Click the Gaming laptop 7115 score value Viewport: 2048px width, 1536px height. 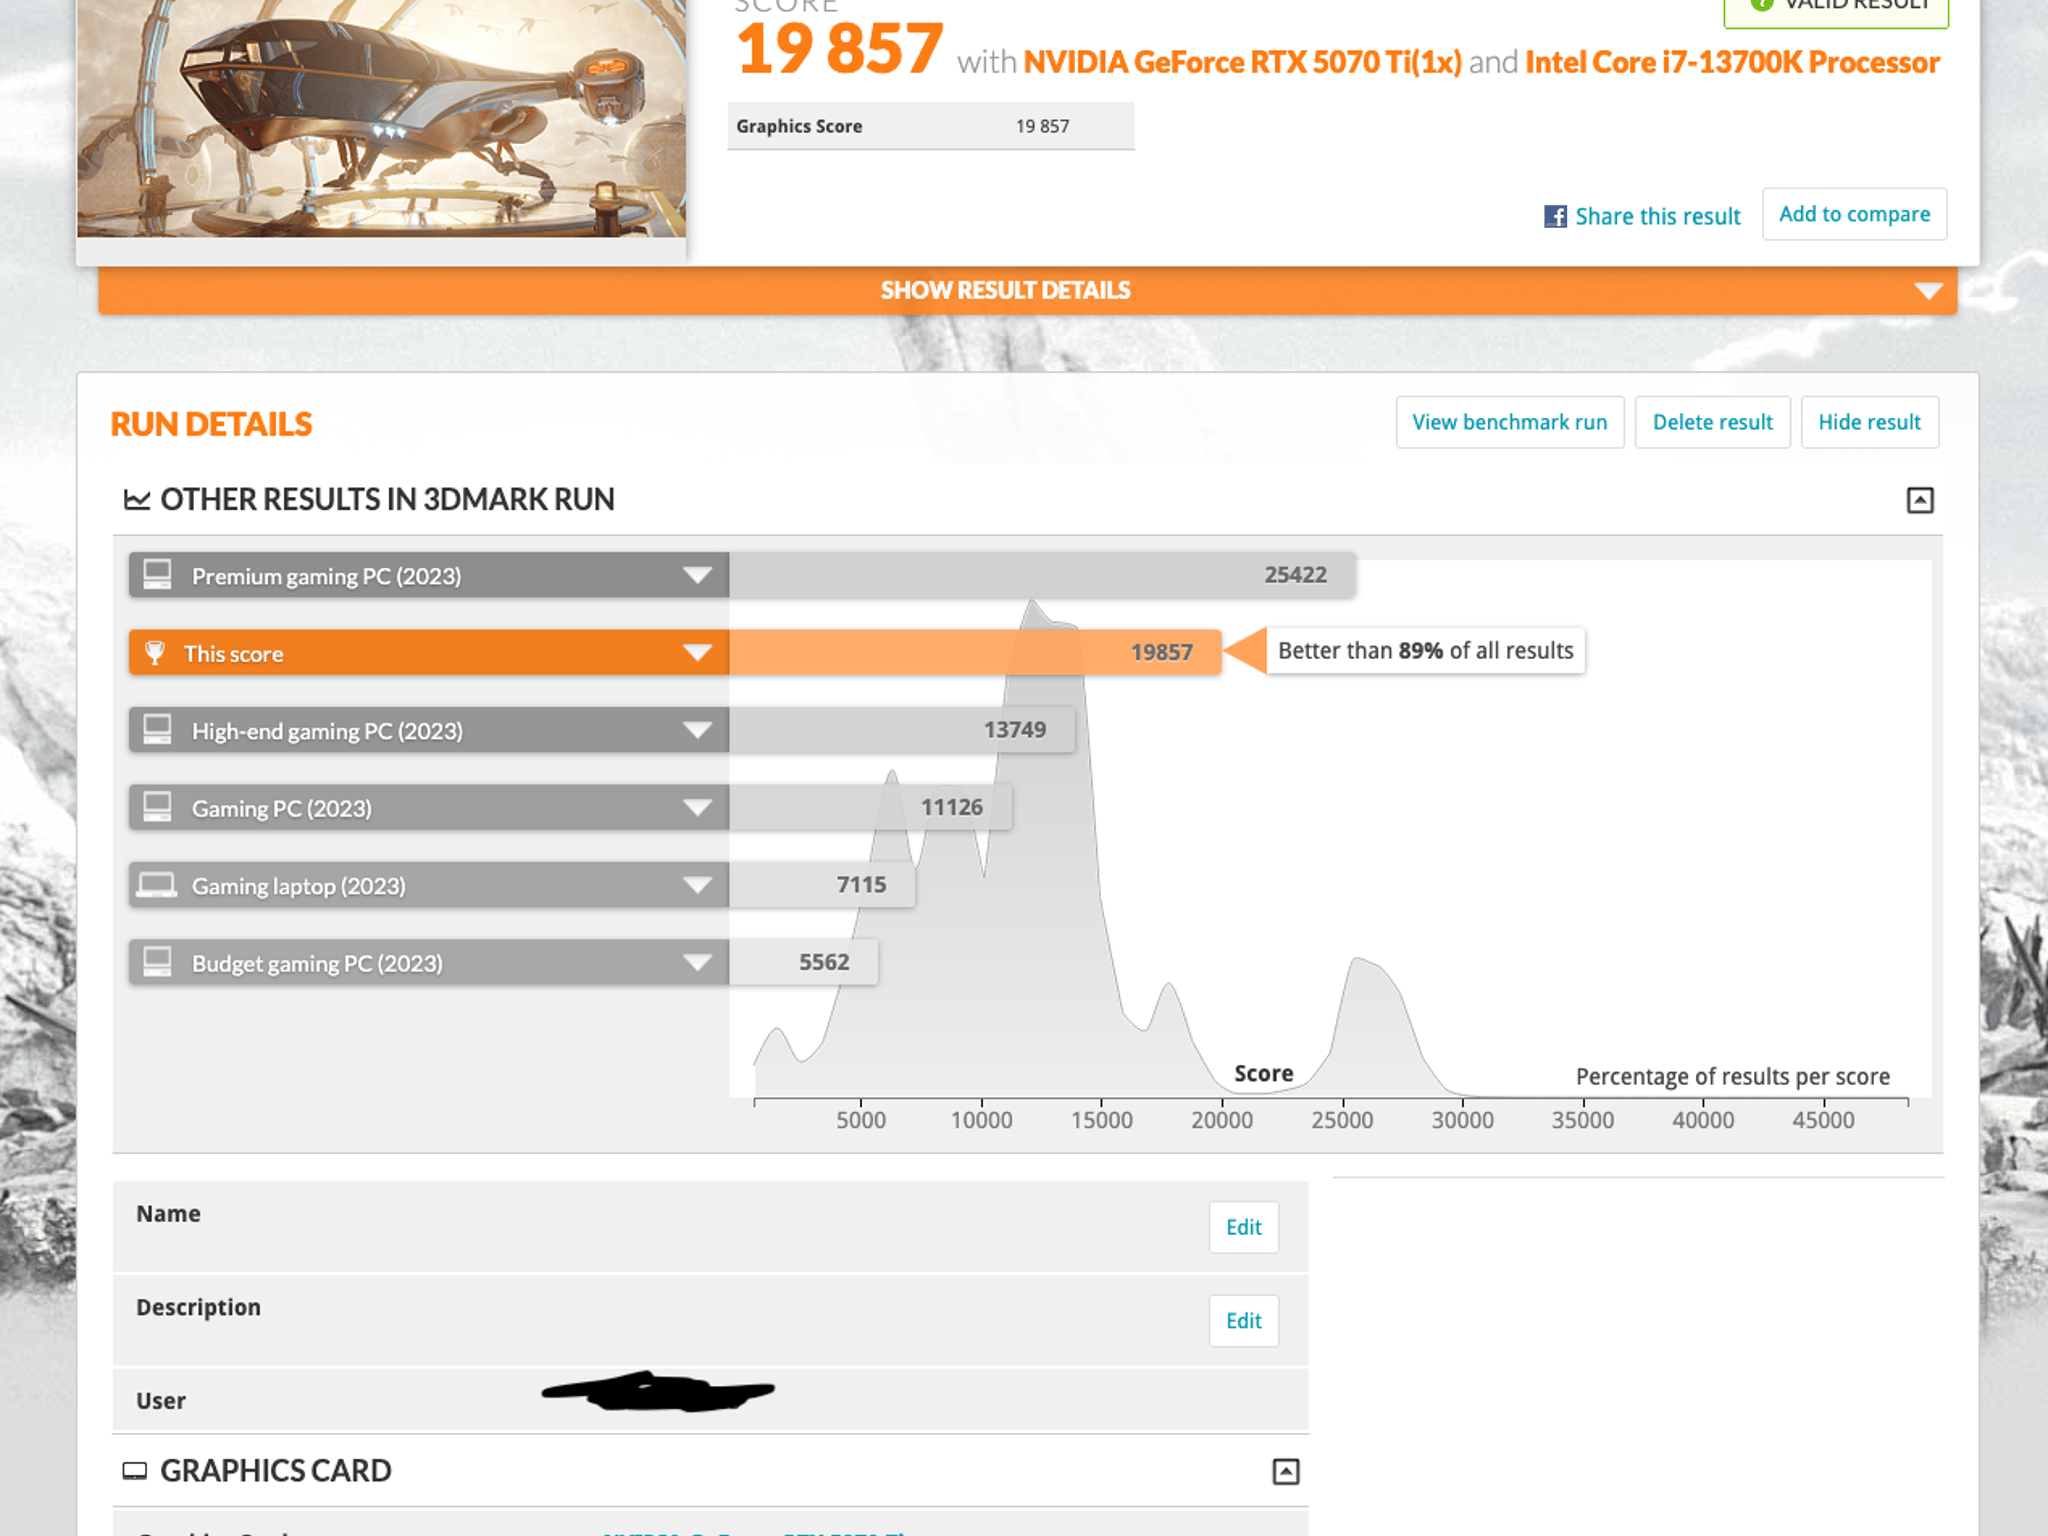[x=861, y=885]
